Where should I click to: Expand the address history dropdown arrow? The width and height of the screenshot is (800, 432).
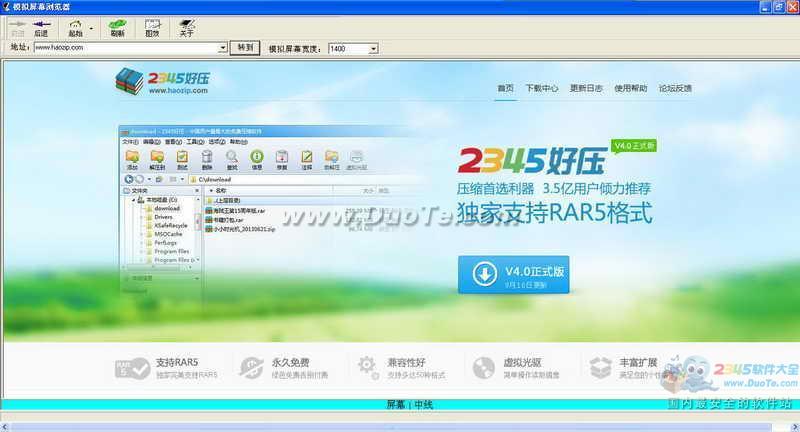(x=223, y=48)
